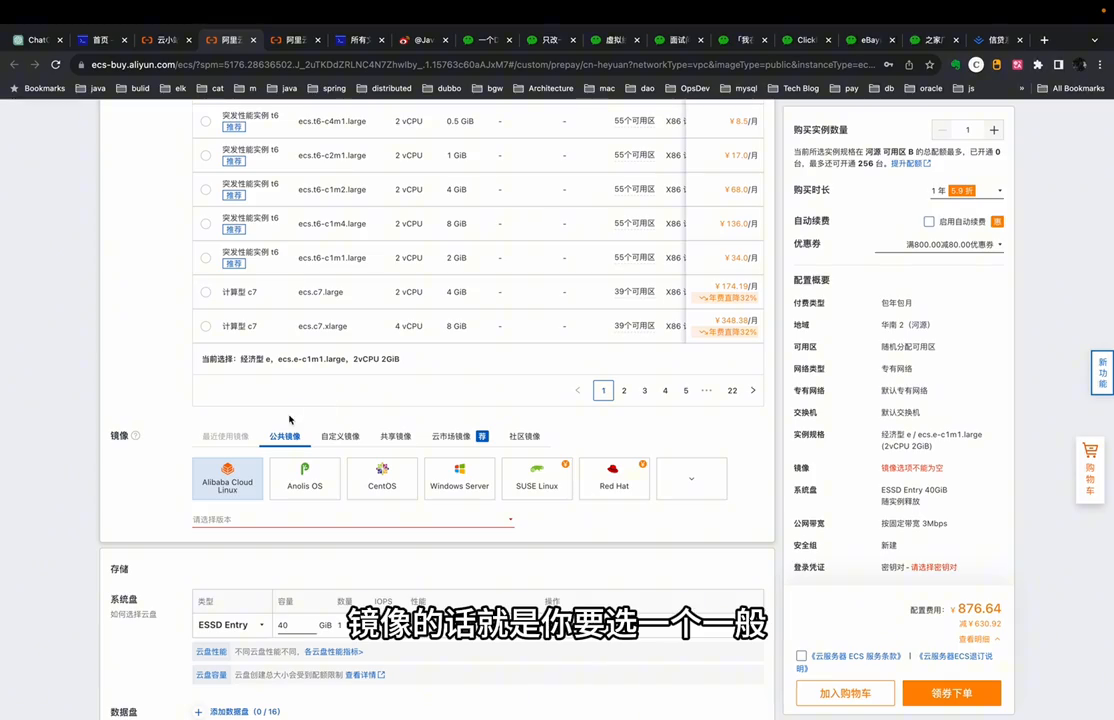This screenshot has width=1114, height=720.
Task: Open the 购买时长 1年 dropdown
Action: coord(967,190)
